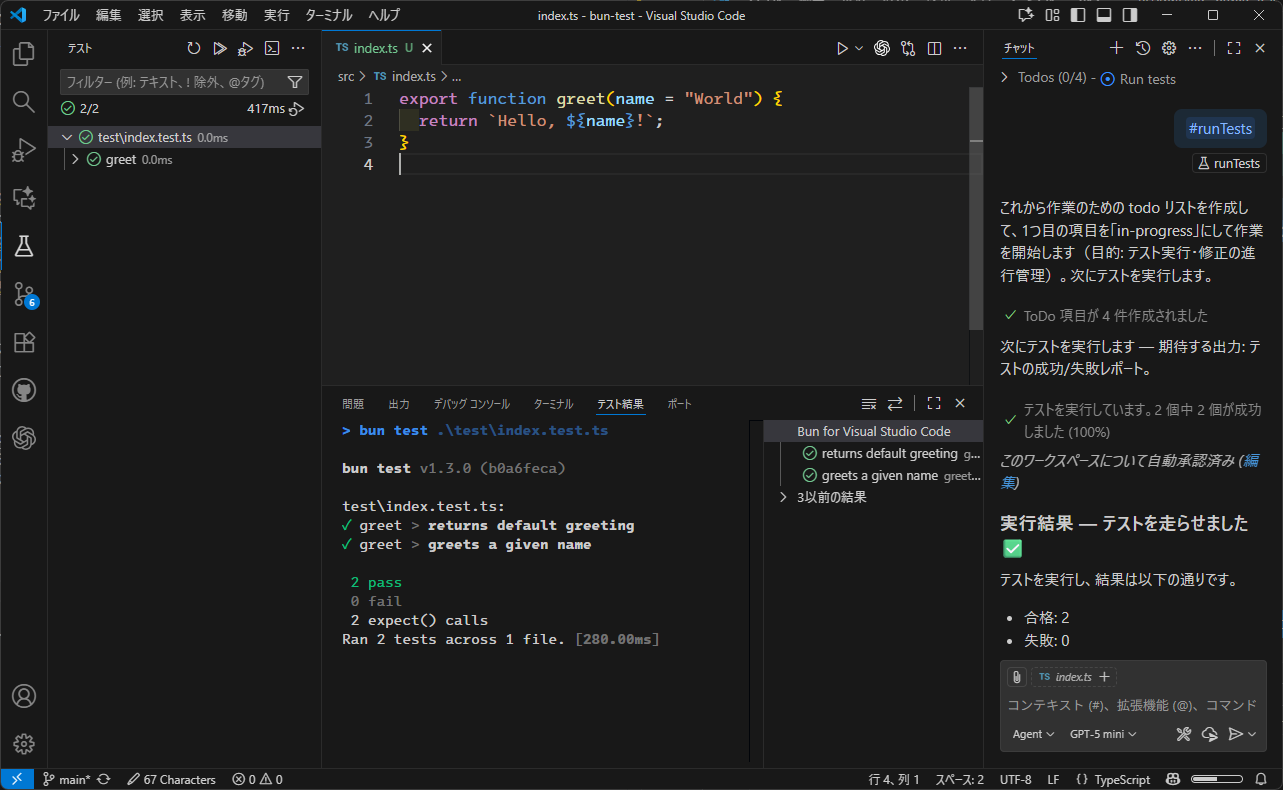
Task: Show chat history clock icon
Action: [1143, 48]
